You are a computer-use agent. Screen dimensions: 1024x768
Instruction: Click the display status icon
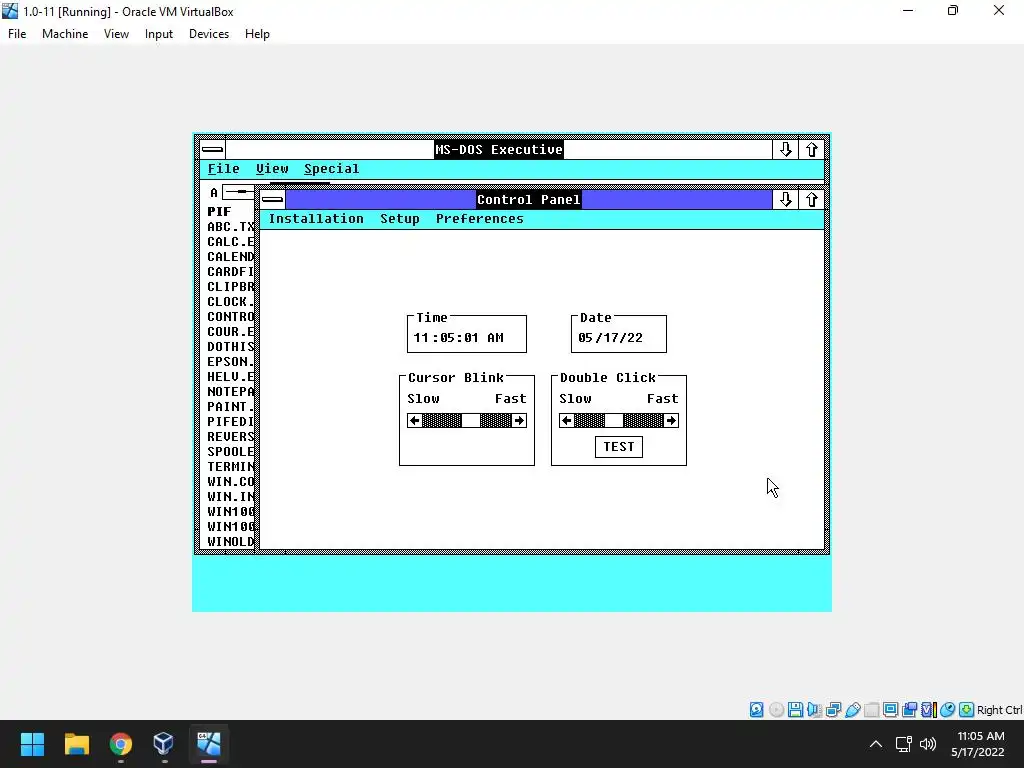point(890,710)
